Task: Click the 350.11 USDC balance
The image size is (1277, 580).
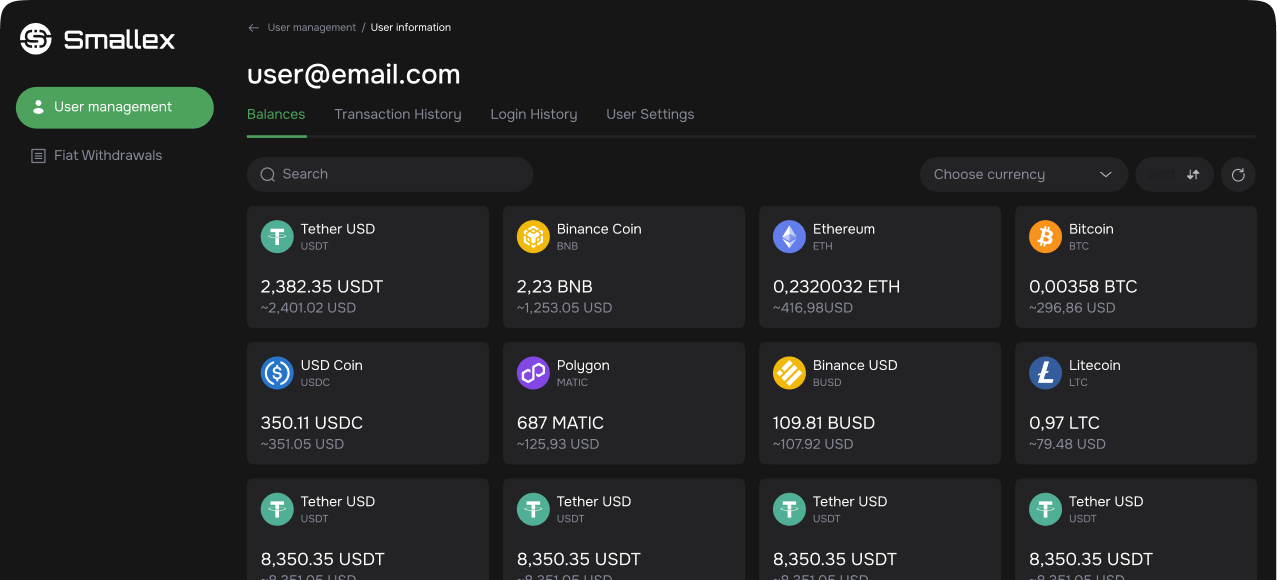Action: pos(312,423)
